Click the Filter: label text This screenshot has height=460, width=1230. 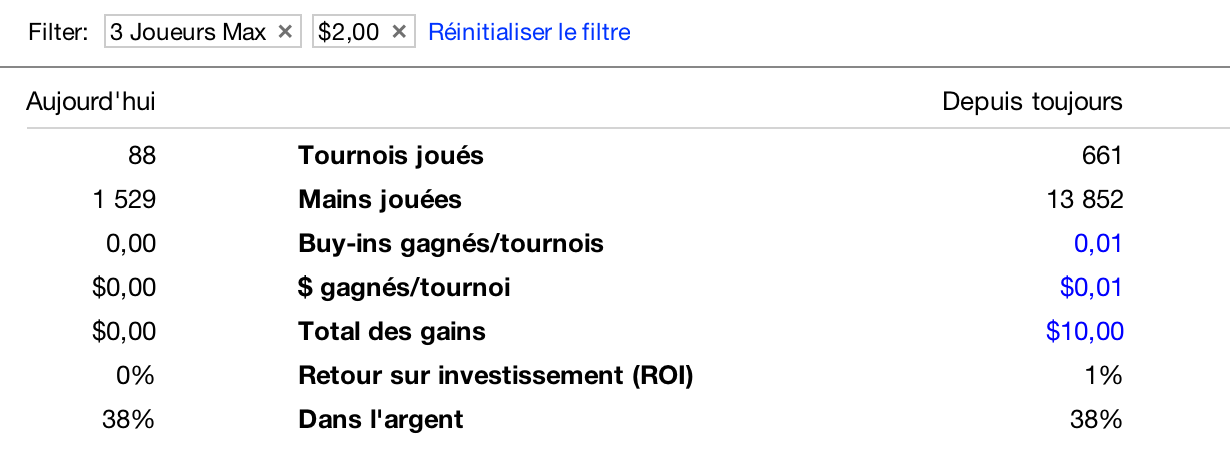59,32
